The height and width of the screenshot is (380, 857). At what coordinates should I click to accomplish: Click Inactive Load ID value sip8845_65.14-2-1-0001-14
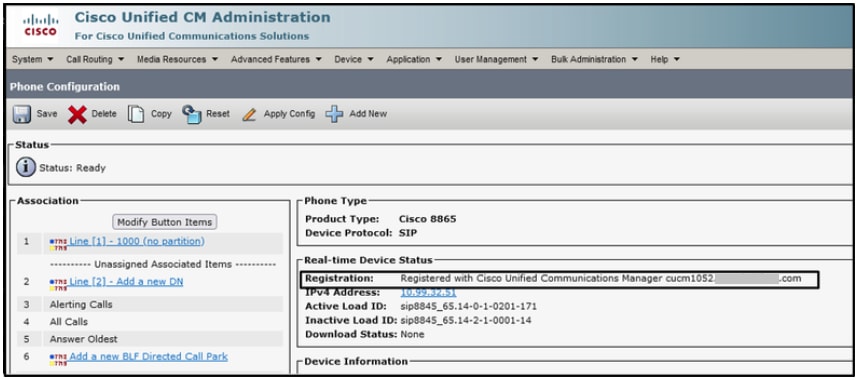[466, 320]
